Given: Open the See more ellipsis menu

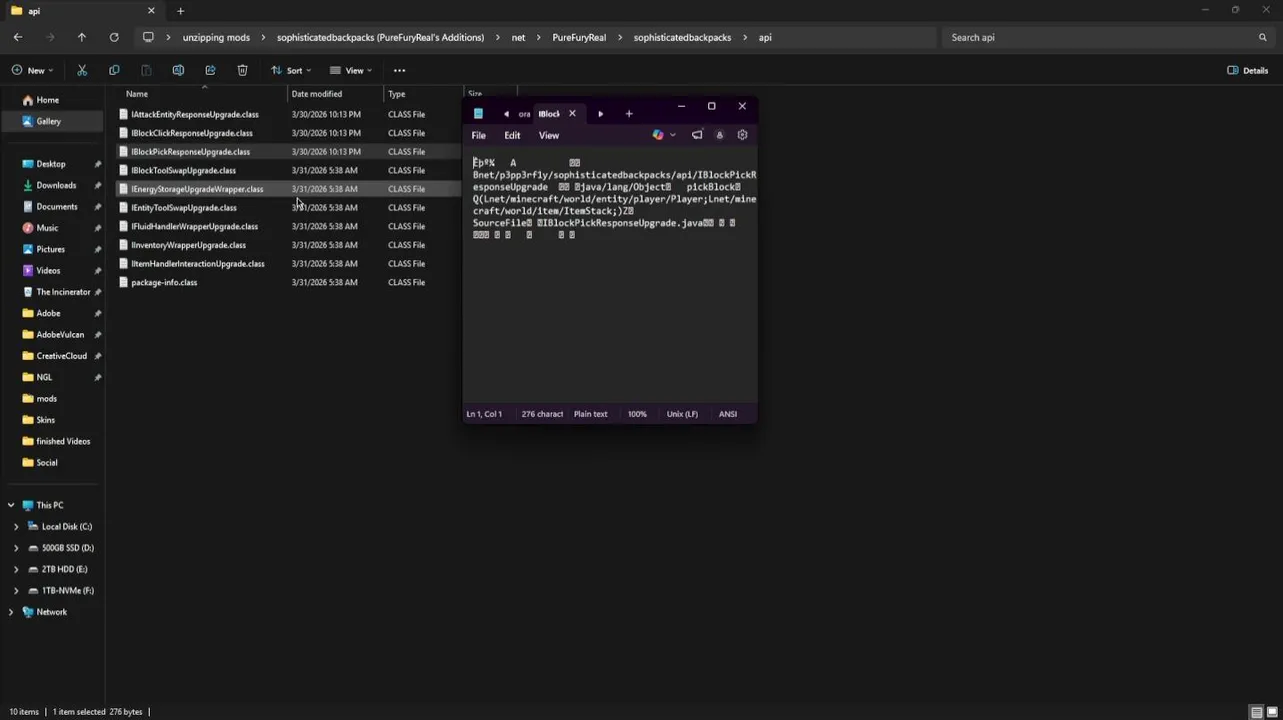Looking at the screenshot, I should click(x=399, y=70).
